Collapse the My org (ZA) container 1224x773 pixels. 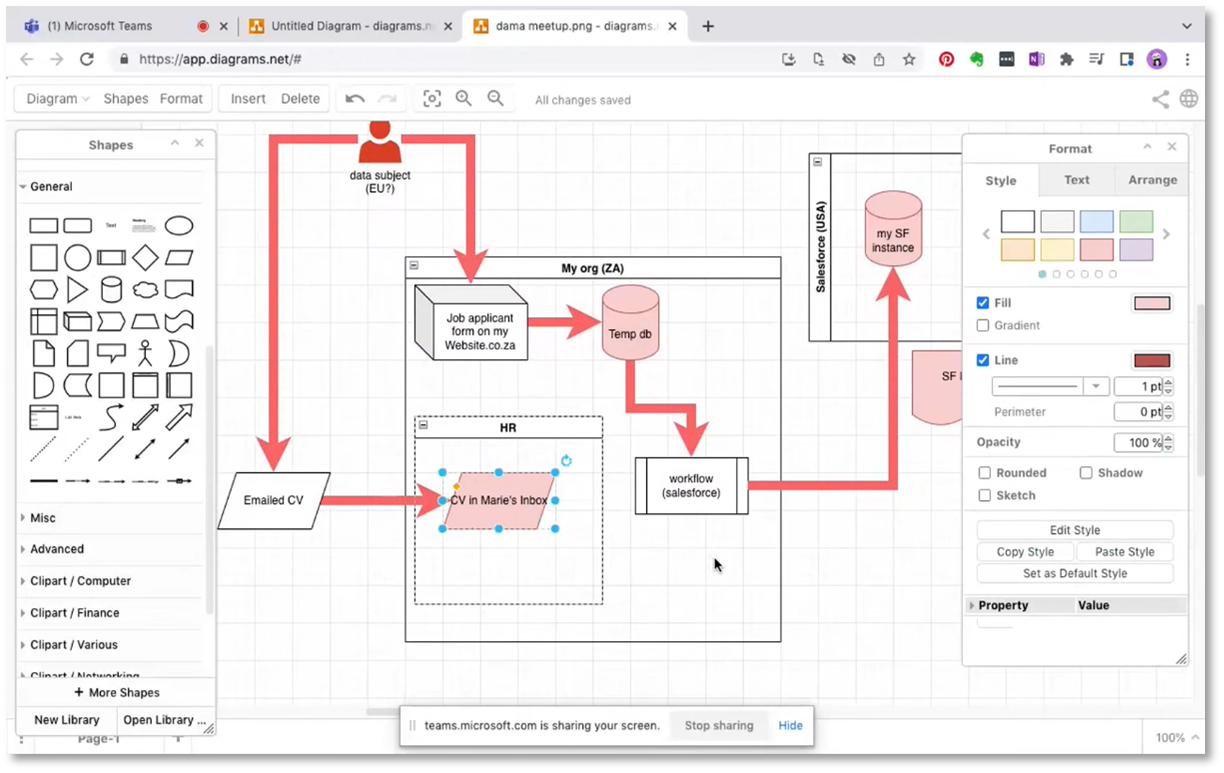414,266
